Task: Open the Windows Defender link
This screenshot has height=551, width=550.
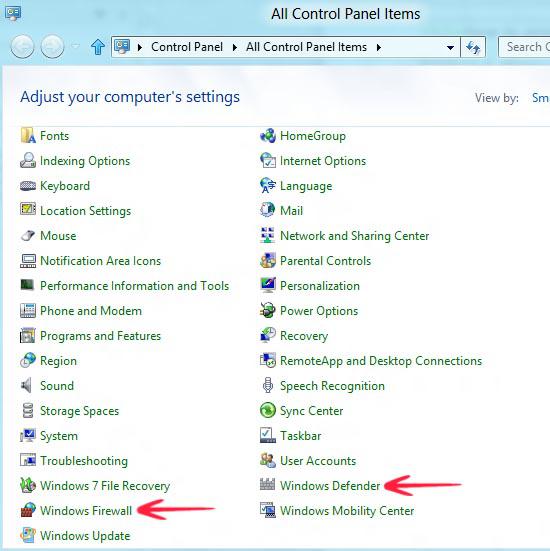Action: (330, 486)
